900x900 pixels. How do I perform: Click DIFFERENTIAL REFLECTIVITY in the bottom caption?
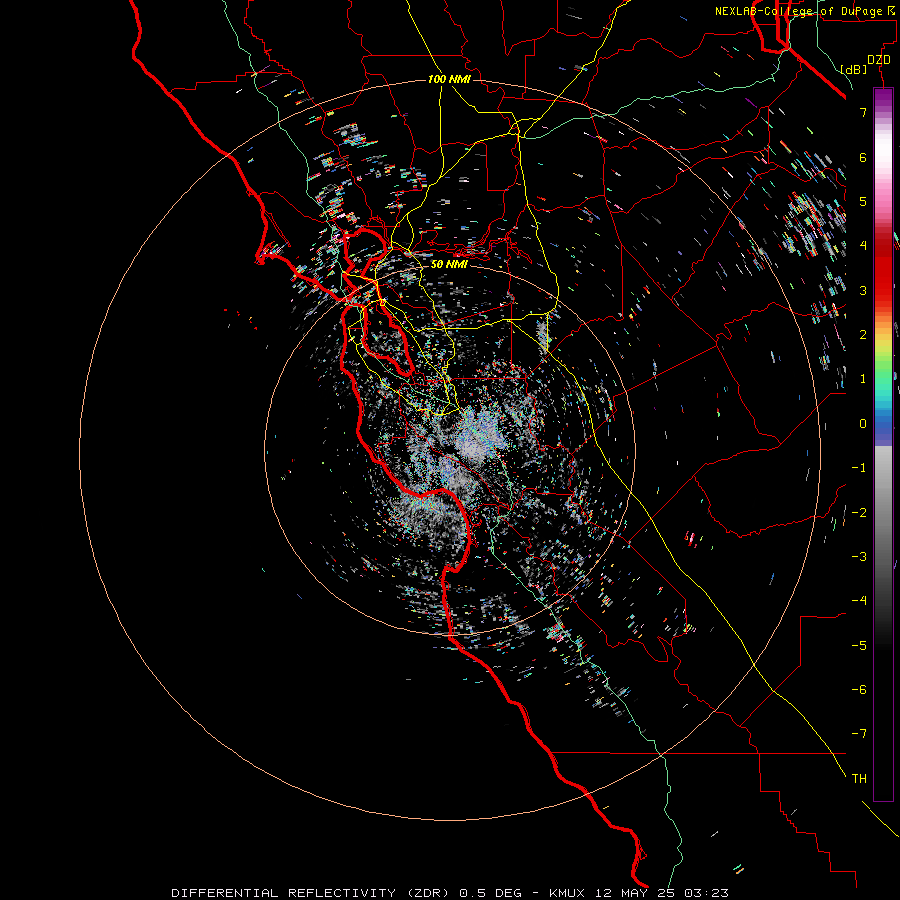[x=284, y=893]
